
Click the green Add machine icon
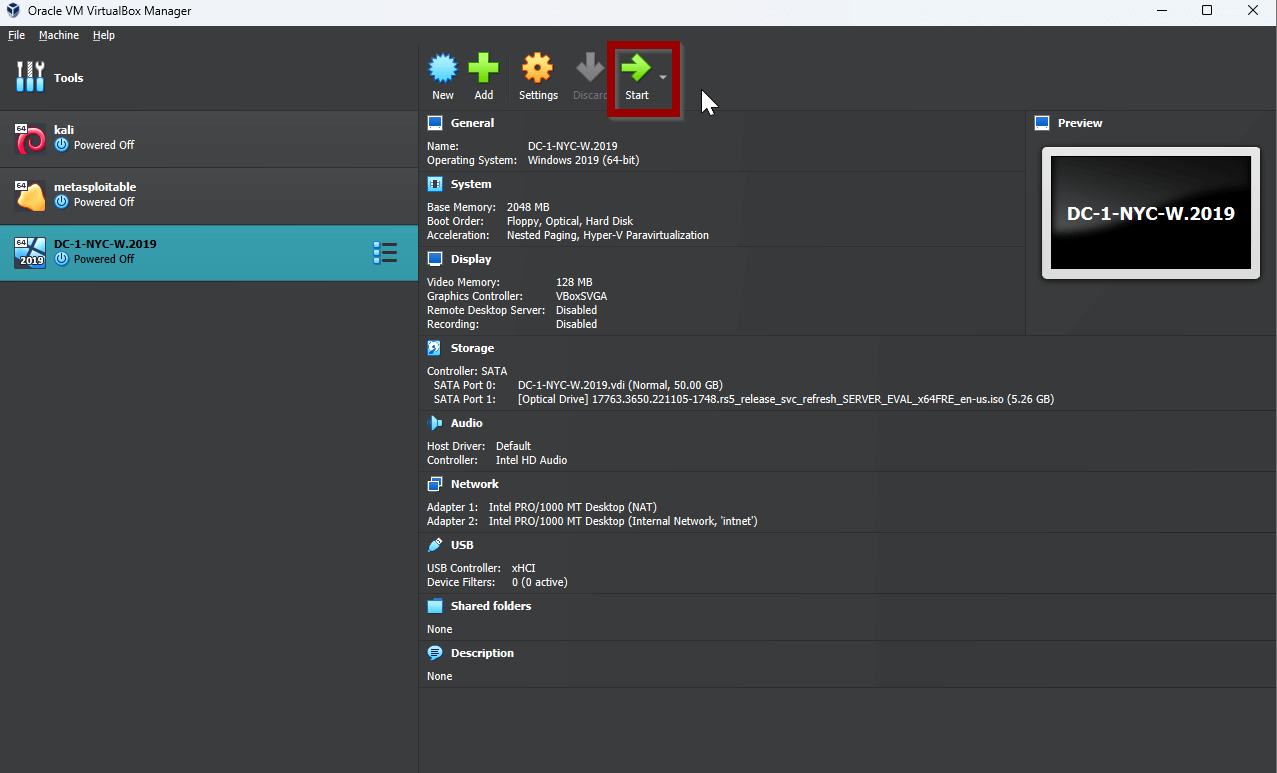[484, 68]
